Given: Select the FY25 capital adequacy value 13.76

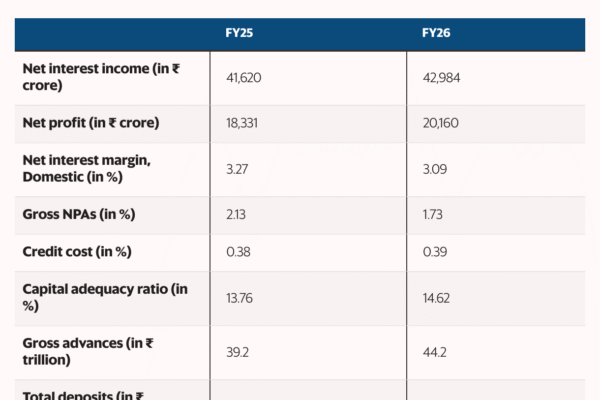Looking at the screenshot, I should click(x=239, y=297).
